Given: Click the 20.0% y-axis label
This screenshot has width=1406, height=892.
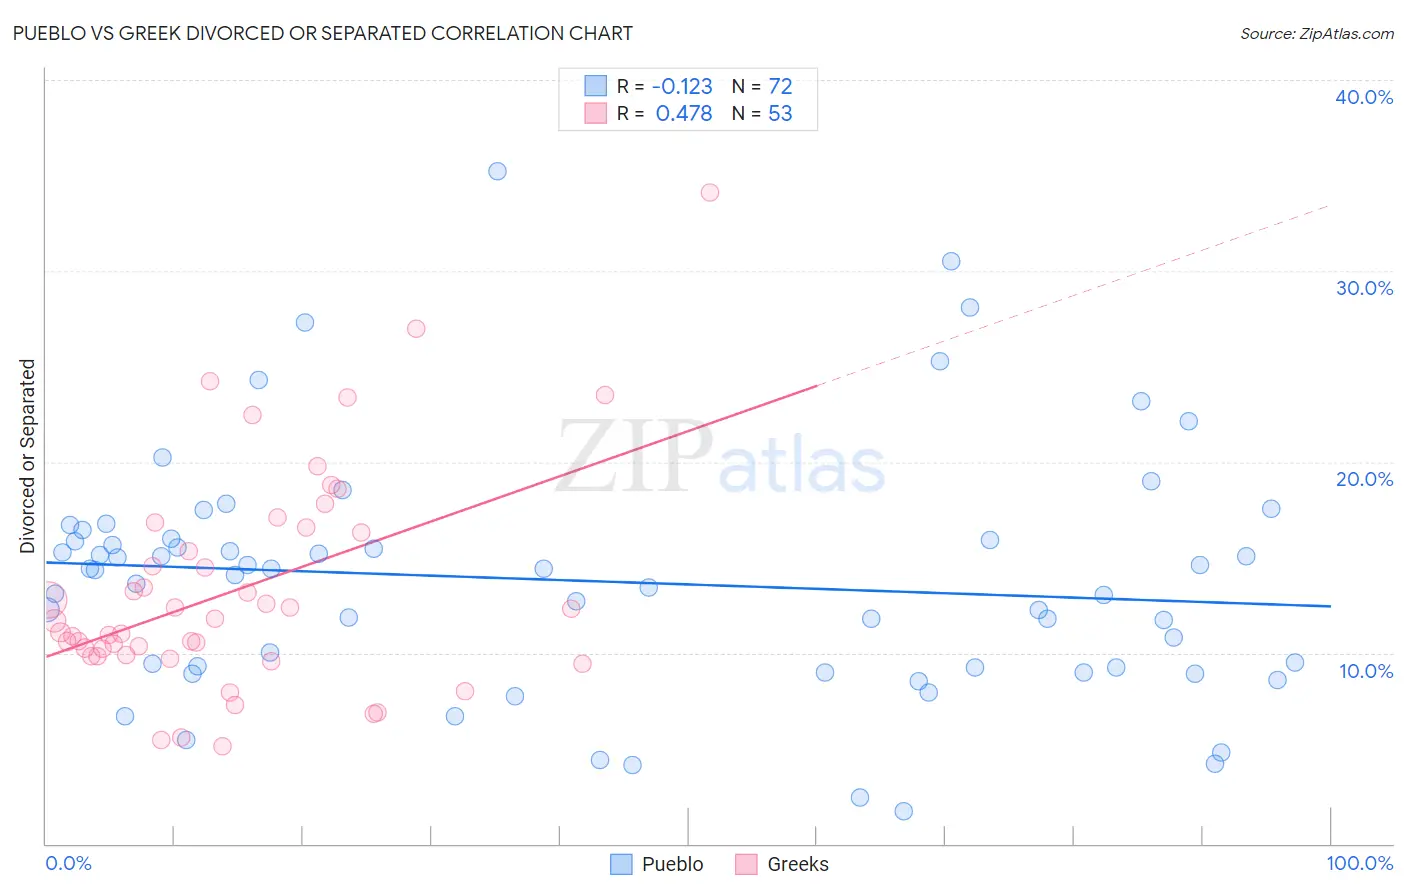Looking at the screenshot, I should click(1364, 479).
